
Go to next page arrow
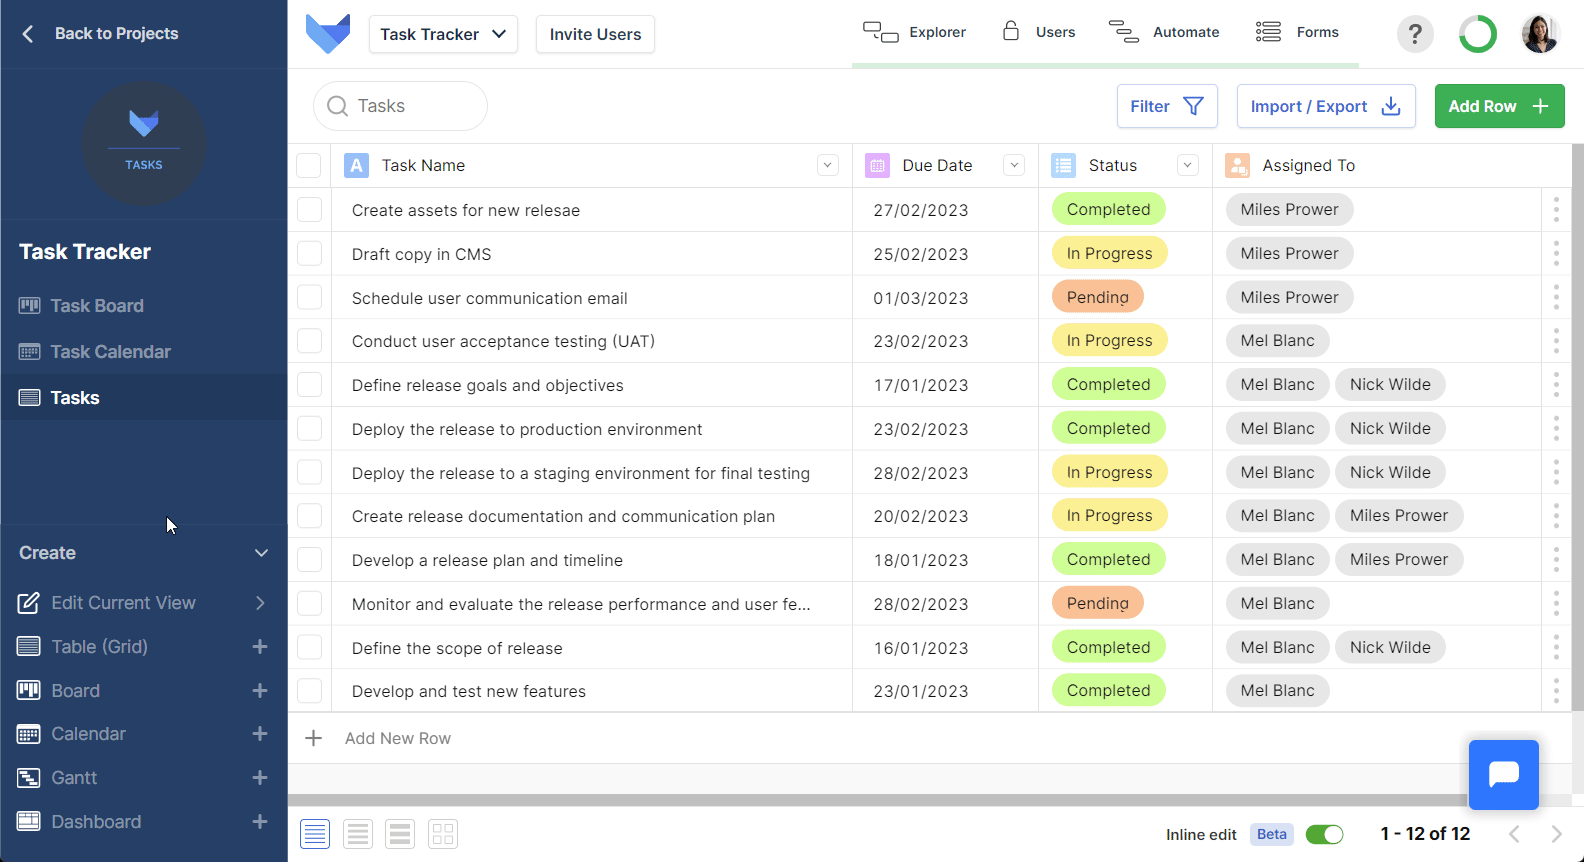1556,834
